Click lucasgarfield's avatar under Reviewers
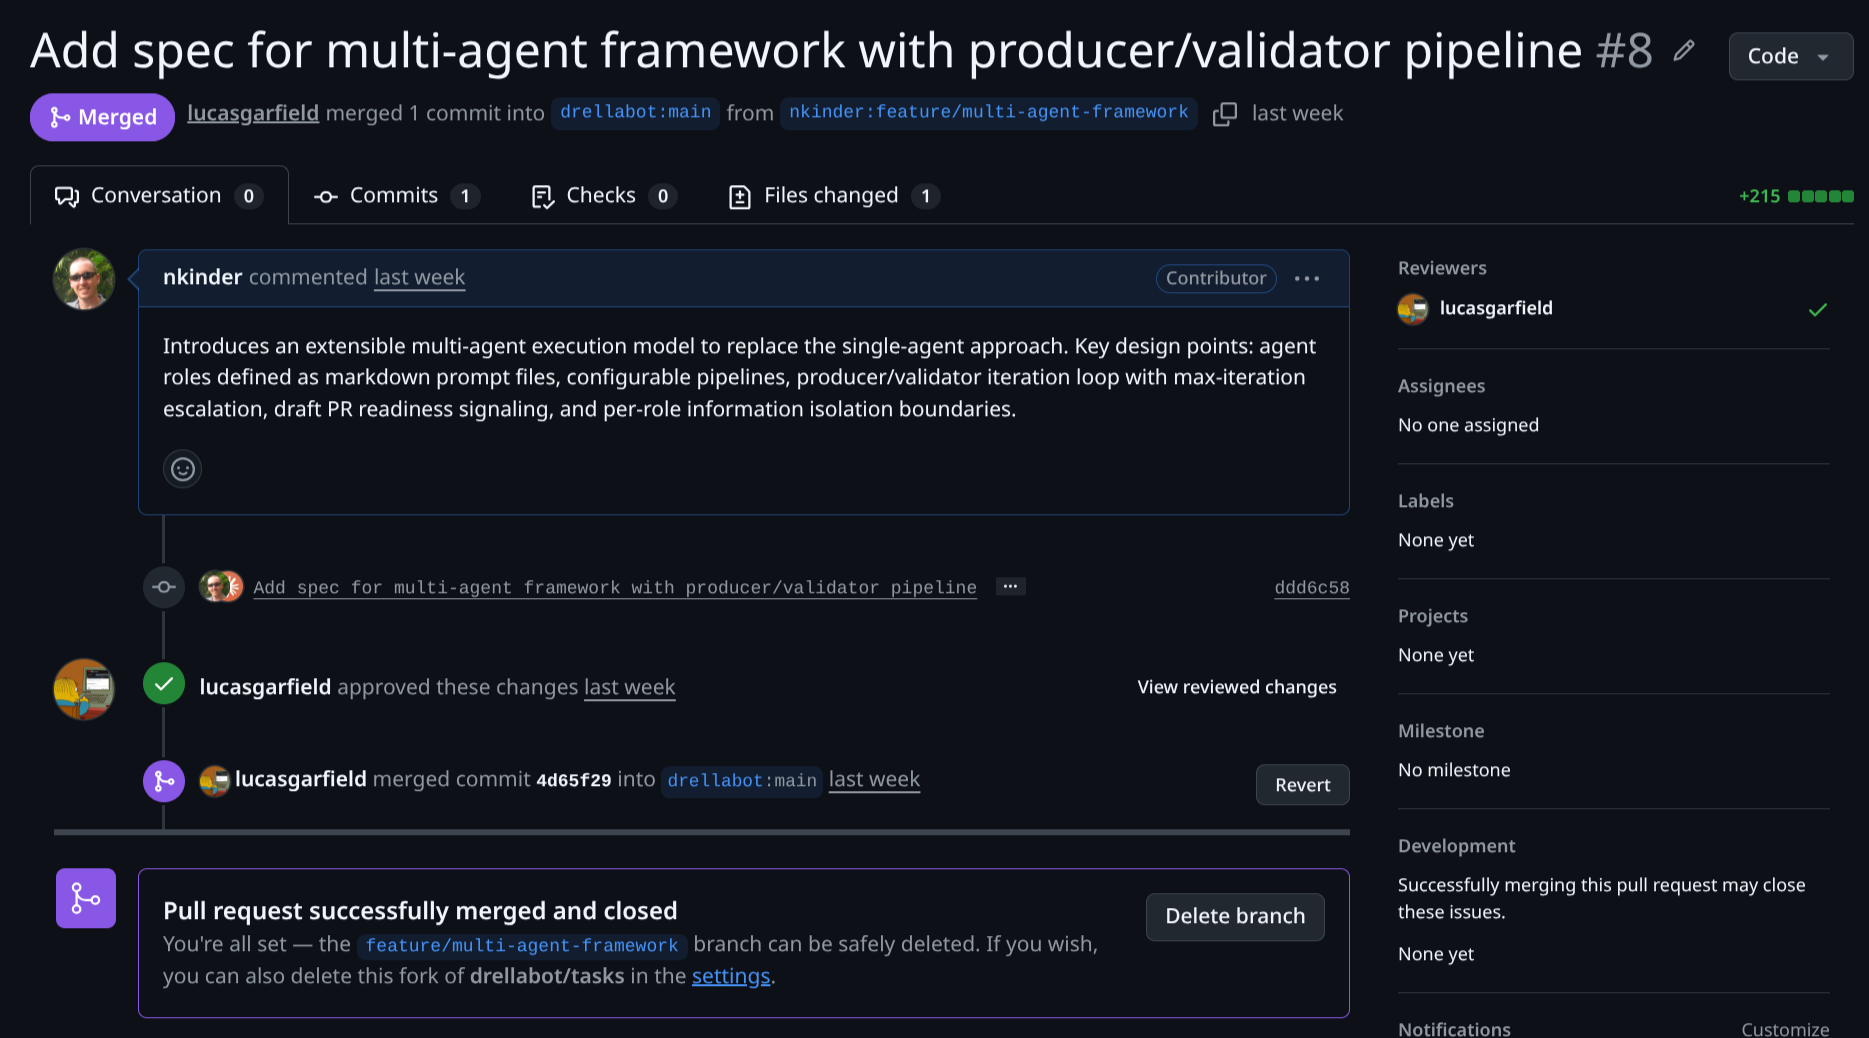Viewport: 1869px width, 1038px height. point(1412,309)
